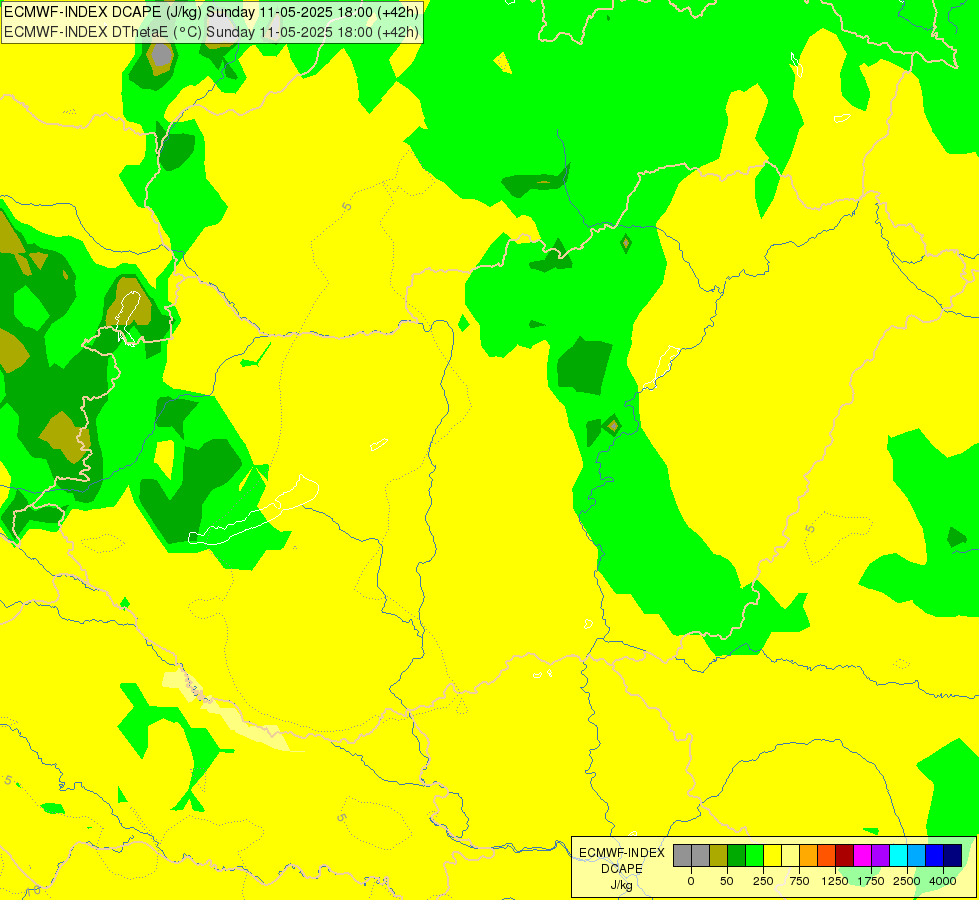This screenshot has height=900, width=979.
Task: Click the red-orange legend swatch
Action: (827, 855)
